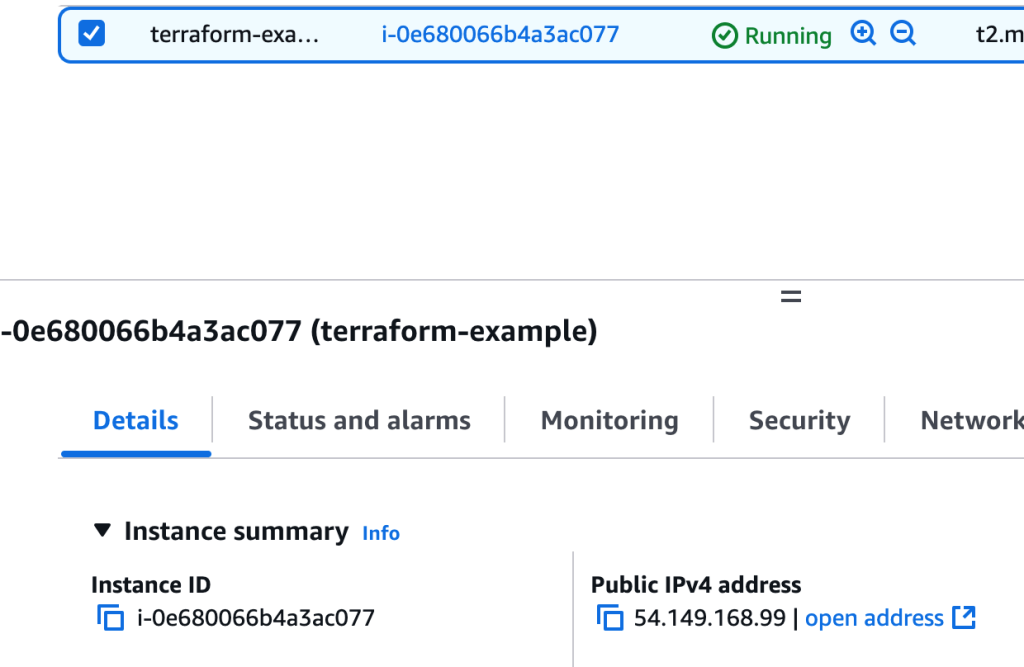Switch to the Monitoring tab
Screen dimensions: 1024x667
pyautogui.click(x=609, y=421)
